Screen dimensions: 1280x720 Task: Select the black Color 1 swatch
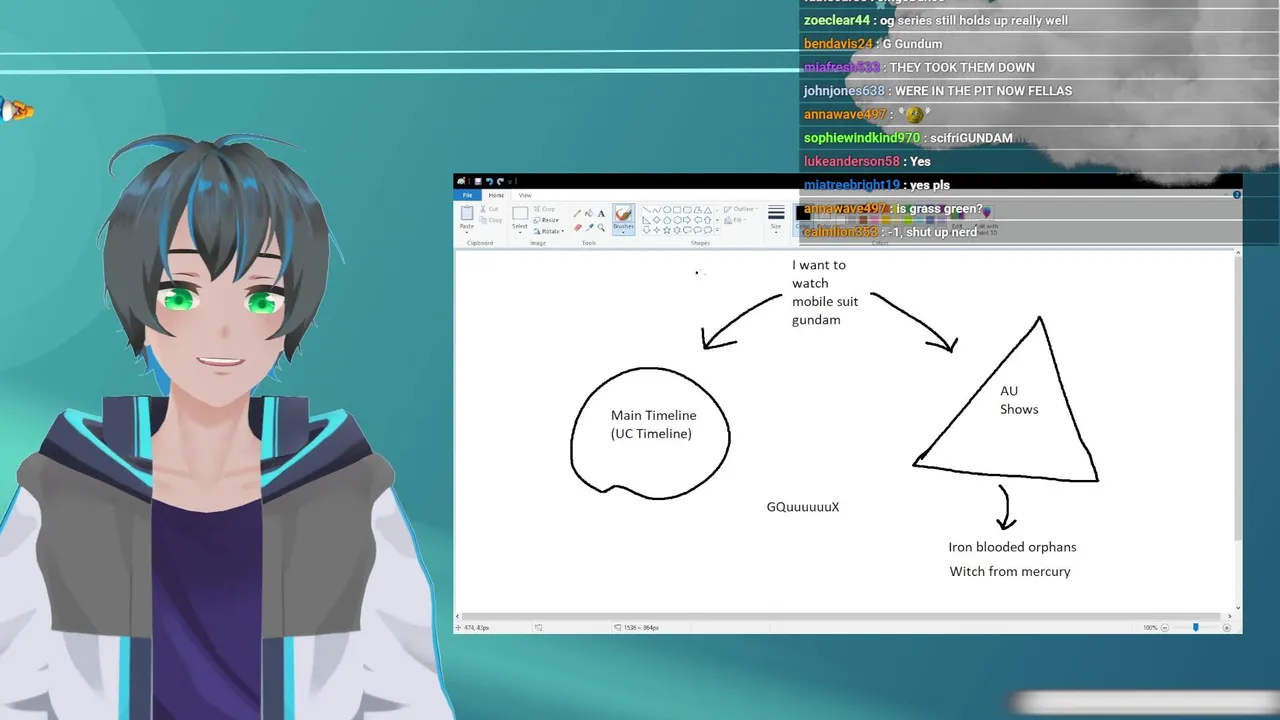(x=803, y=212)
